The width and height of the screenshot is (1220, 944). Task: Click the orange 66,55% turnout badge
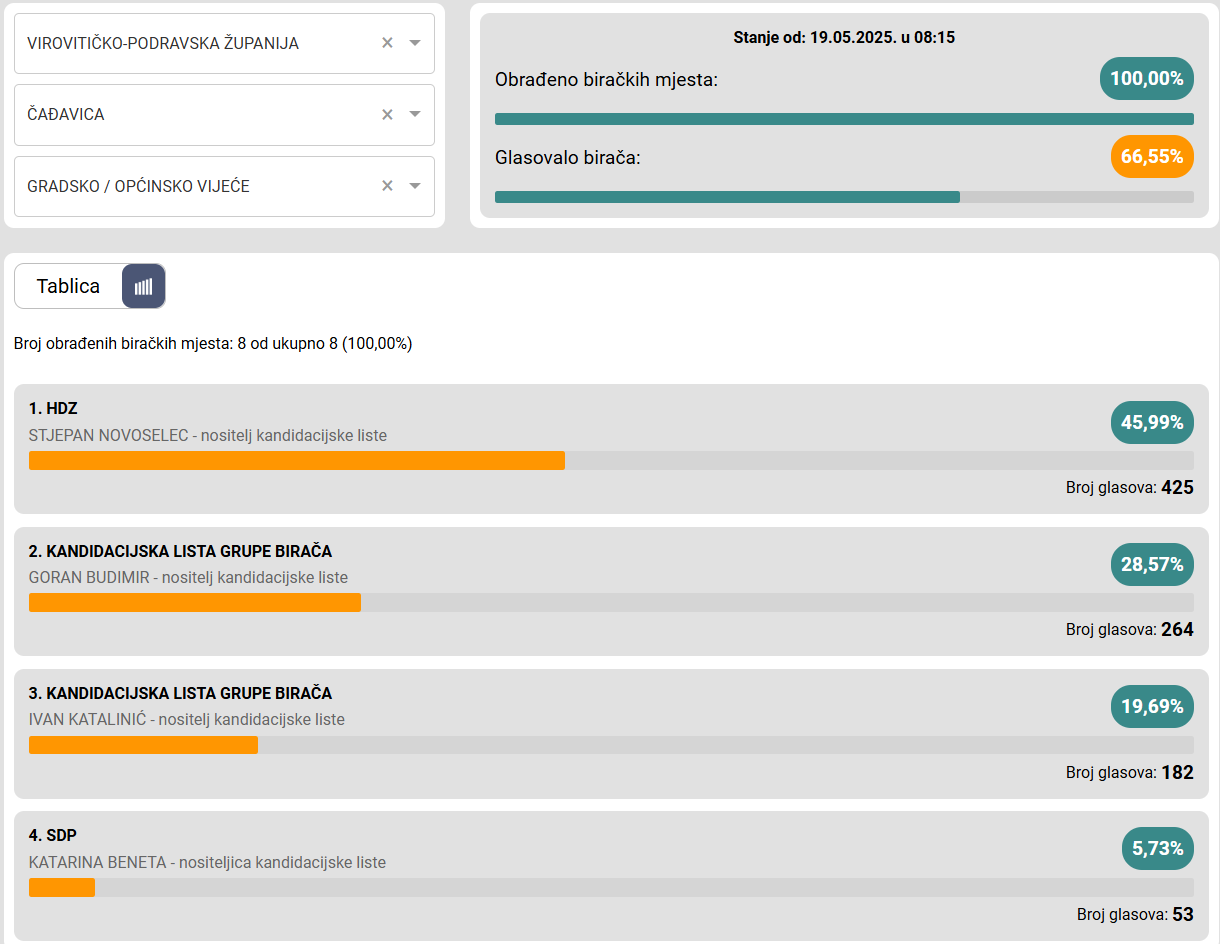[x=1152, y=157]
